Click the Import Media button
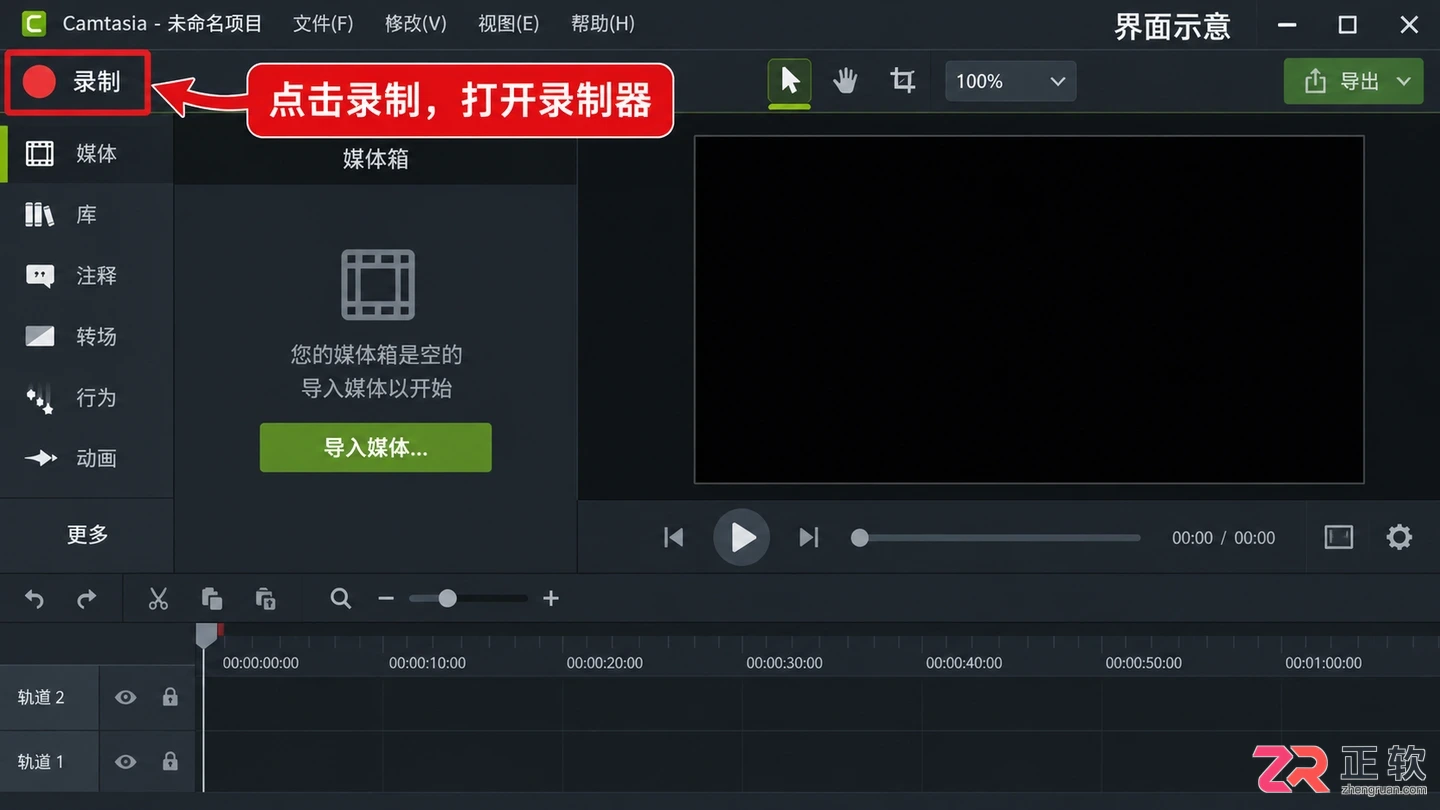1440x810 pixels. pos(376,447)
